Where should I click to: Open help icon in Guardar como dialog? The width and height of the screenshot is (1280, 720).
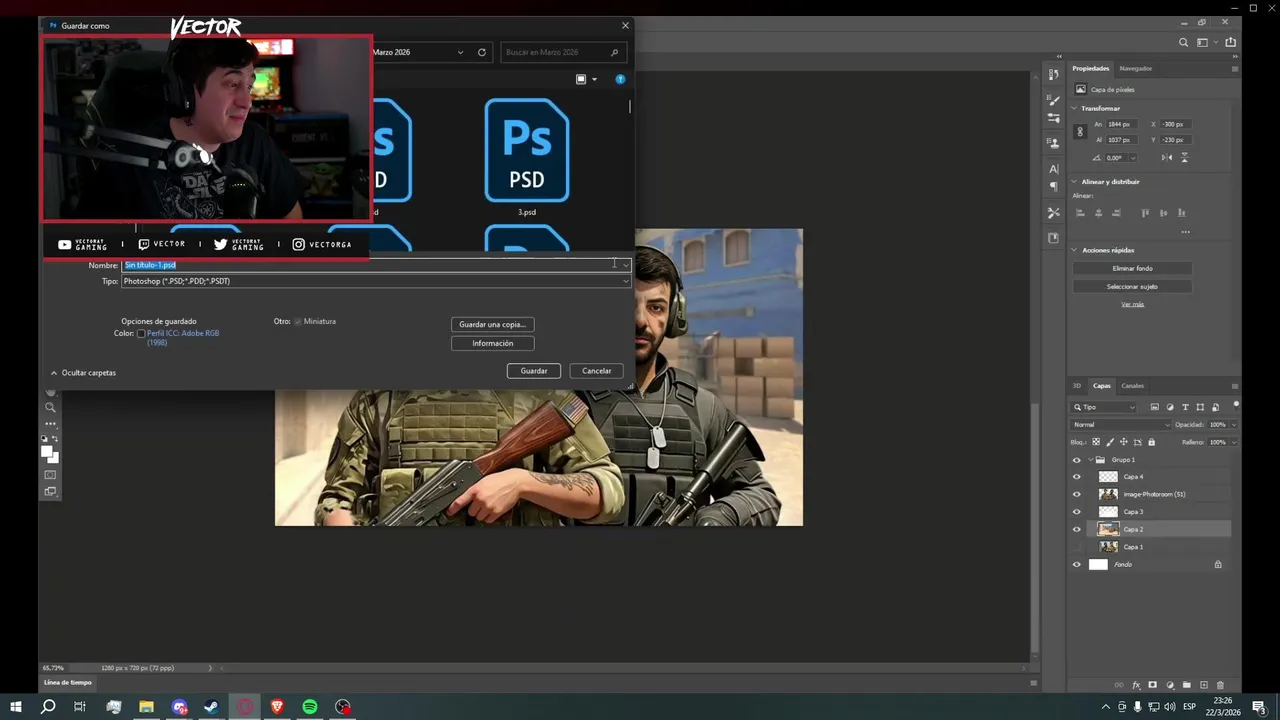click(x=620, y=79)
